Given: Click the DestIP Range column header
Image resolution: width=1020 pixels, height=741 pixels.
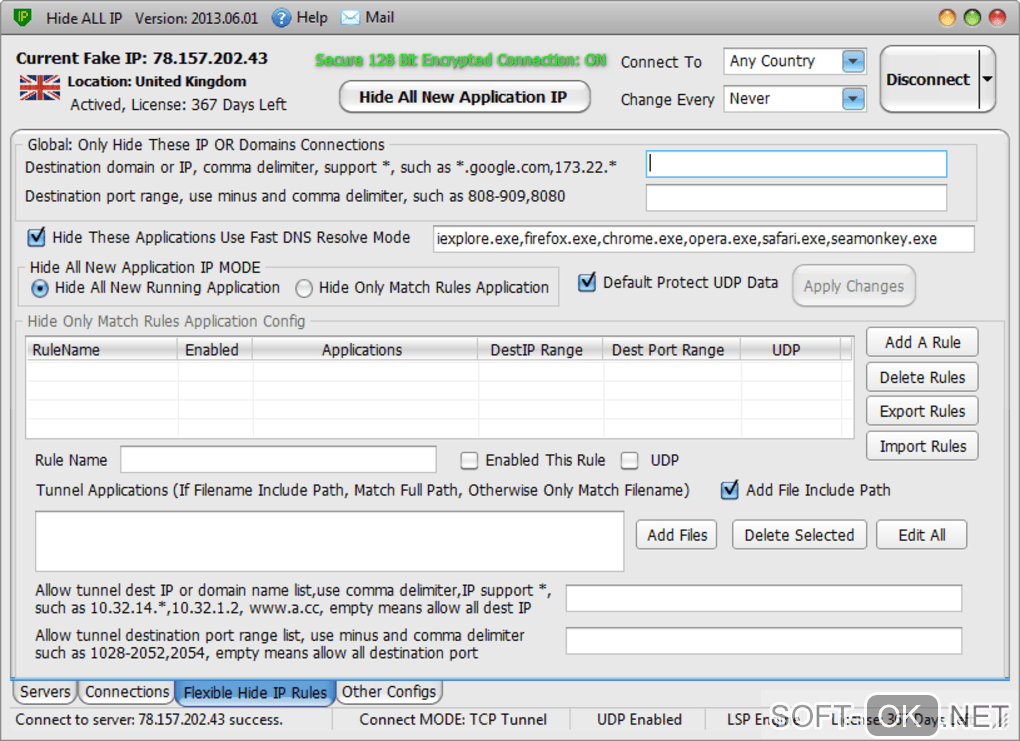Looking at the screenshot, I should coord(541,350).
